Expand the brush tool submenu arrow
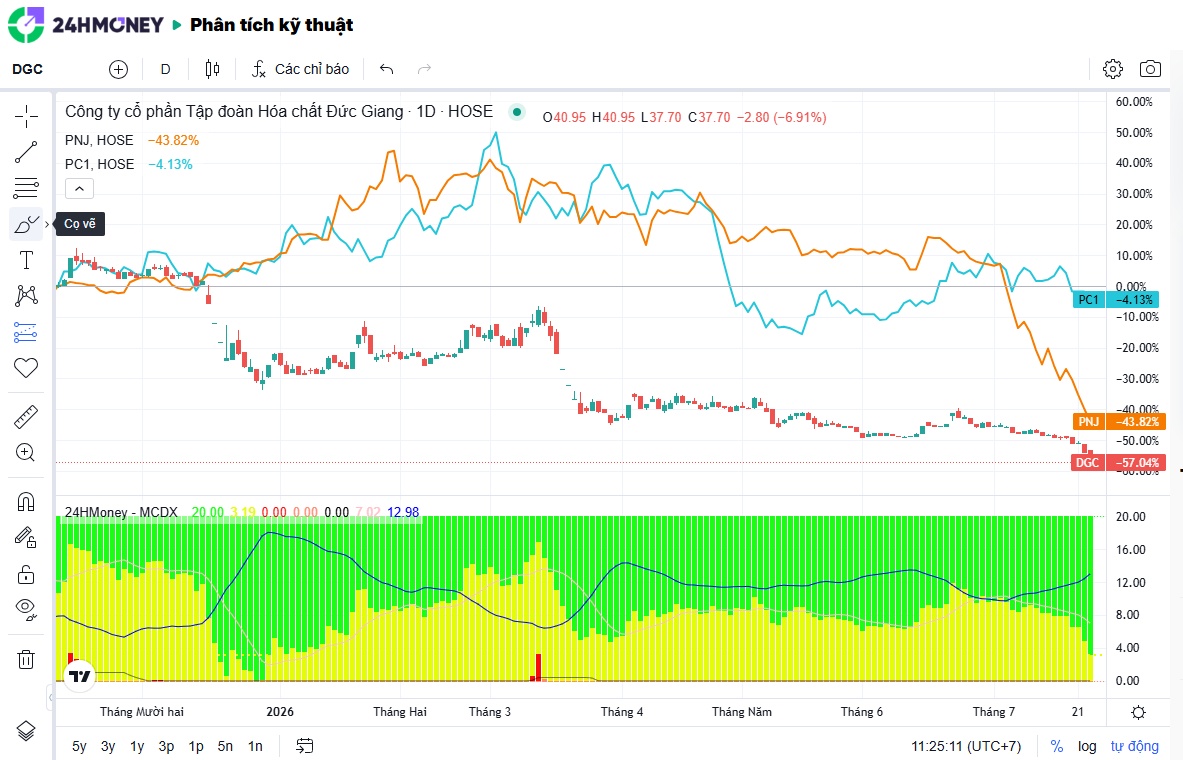 click(x=47, y=224)
